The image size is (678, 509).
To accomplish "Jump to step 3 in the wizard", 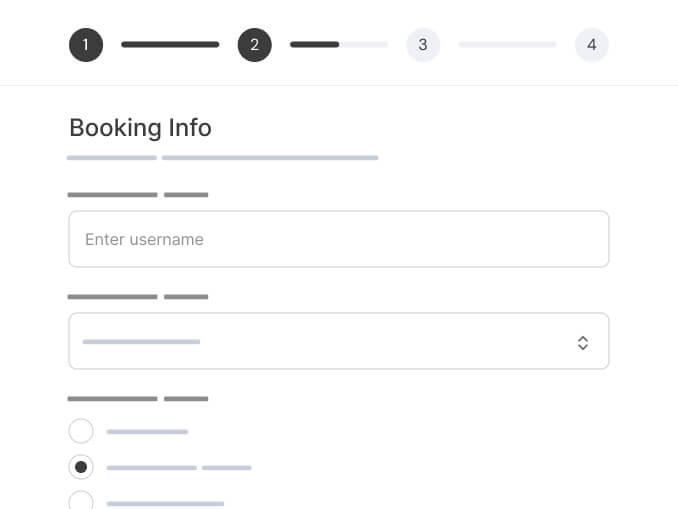I will click(x=423, y=45).
